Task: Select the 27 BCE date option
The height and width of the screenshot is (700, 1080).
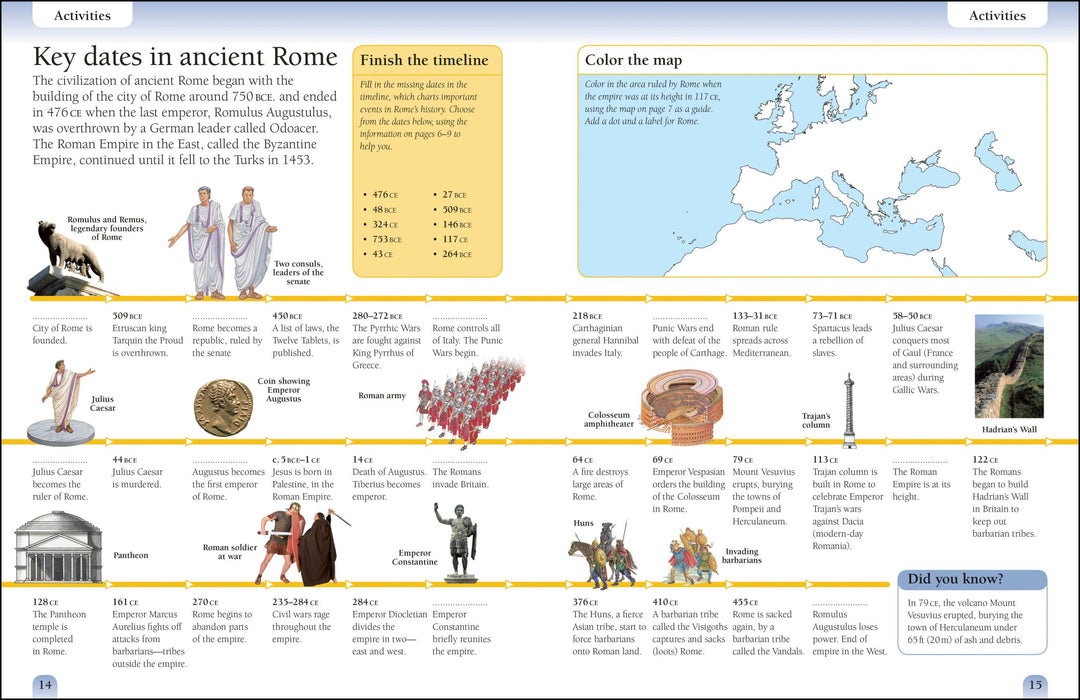Action: pos(455,195)
